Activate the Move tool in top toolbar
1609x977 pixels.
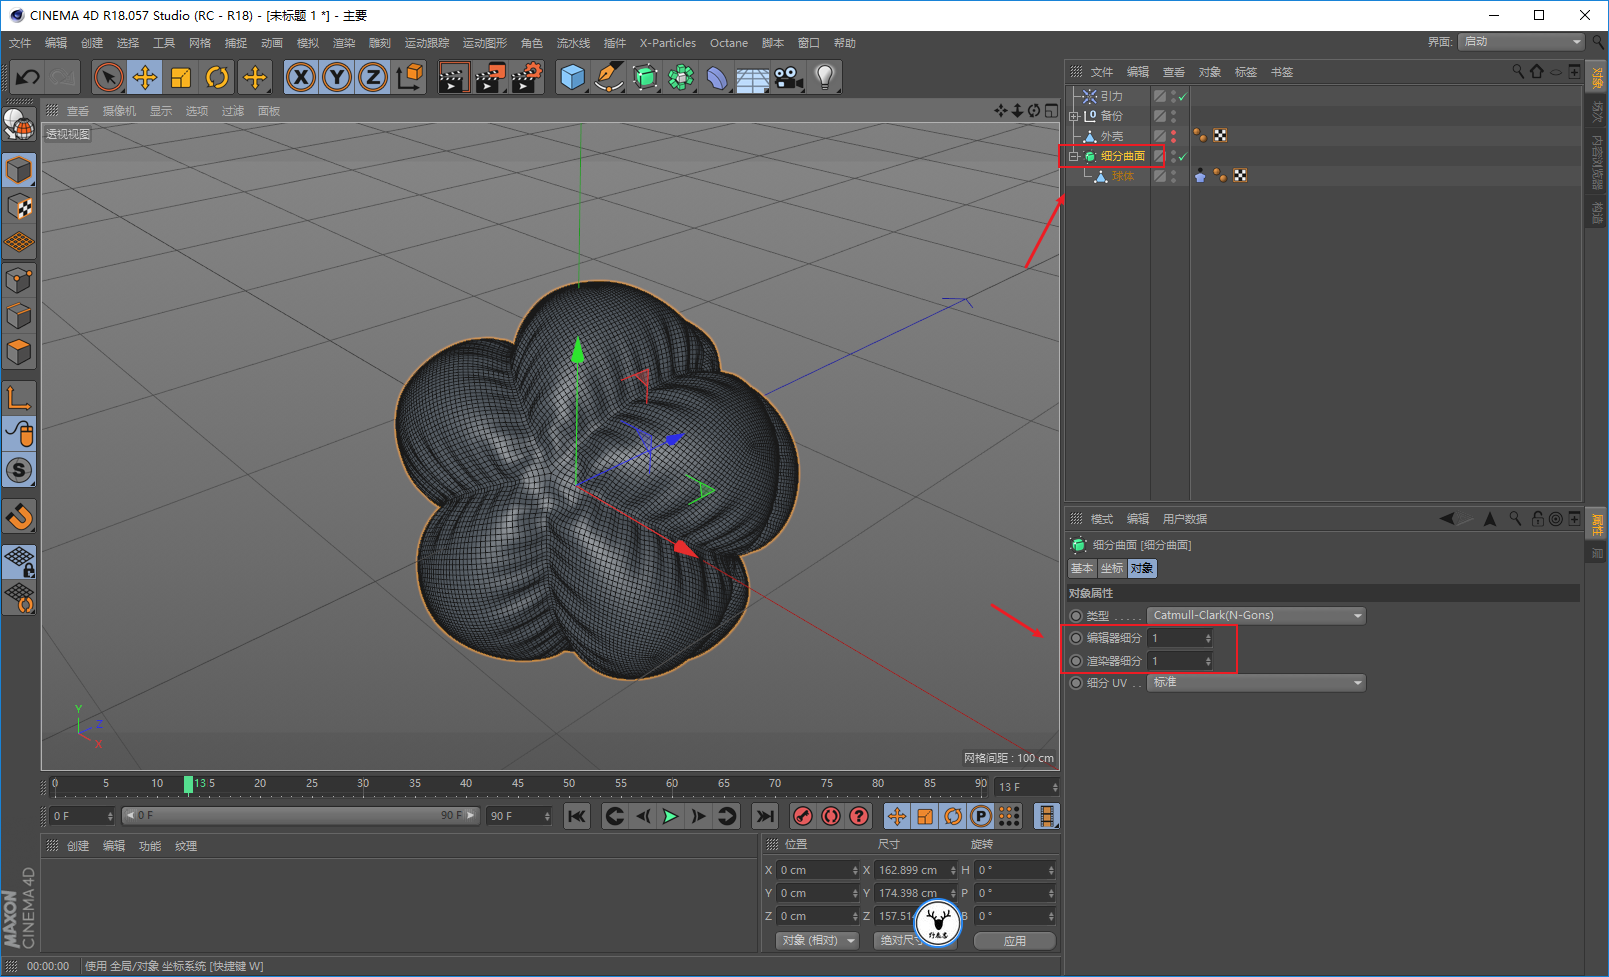point(145,77)
